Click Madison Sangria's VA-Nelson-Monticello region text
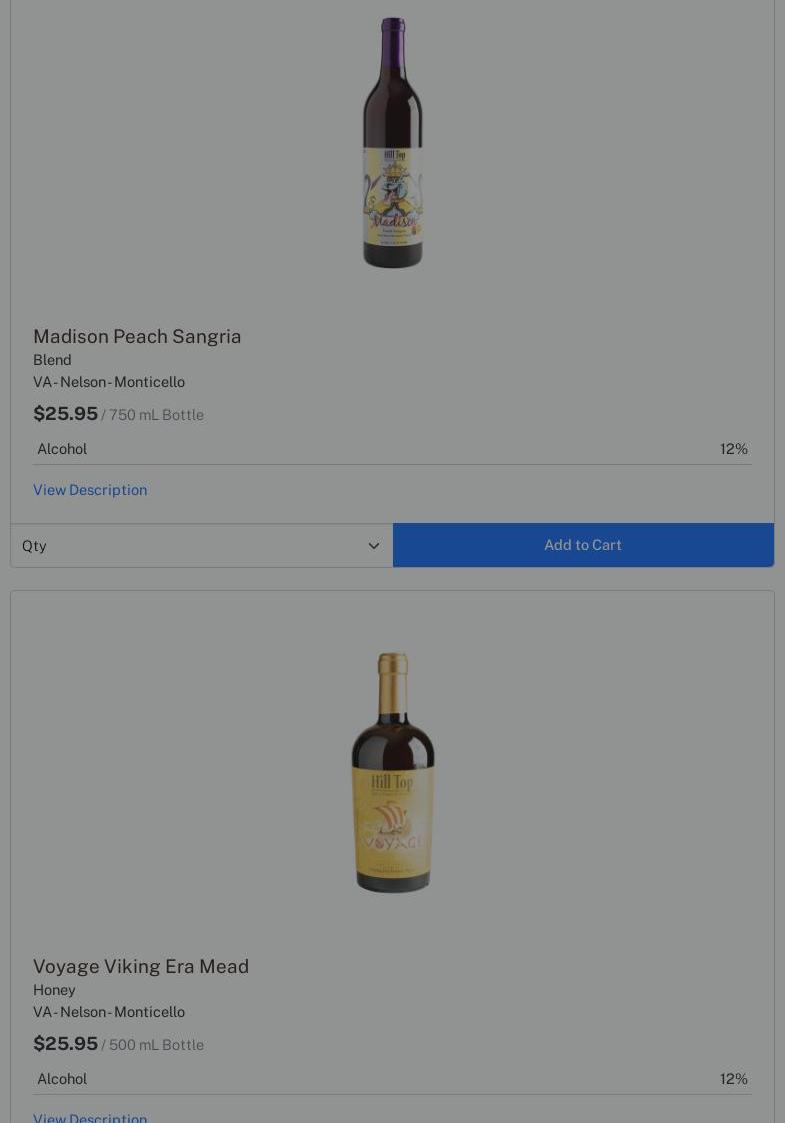 [109, 382]
